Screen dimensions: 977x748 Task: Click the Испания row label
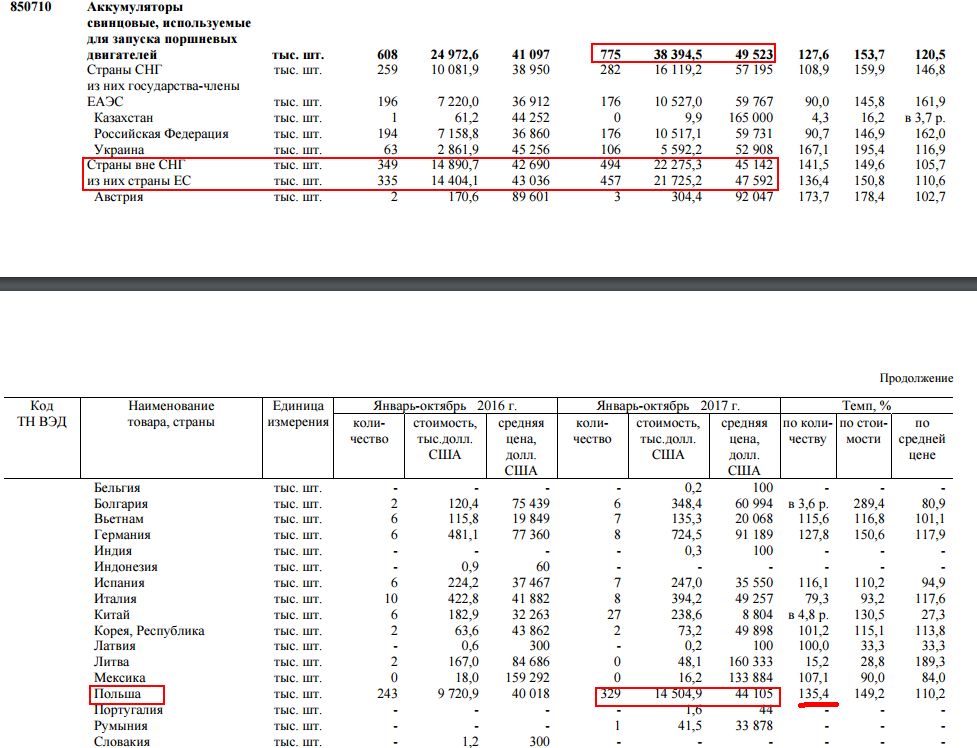[x=119, y=583]
